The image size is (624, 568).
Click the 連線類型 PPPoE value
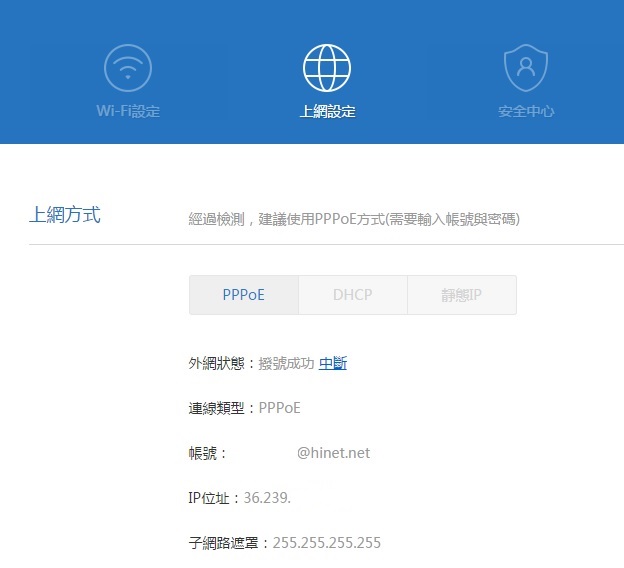279,408
